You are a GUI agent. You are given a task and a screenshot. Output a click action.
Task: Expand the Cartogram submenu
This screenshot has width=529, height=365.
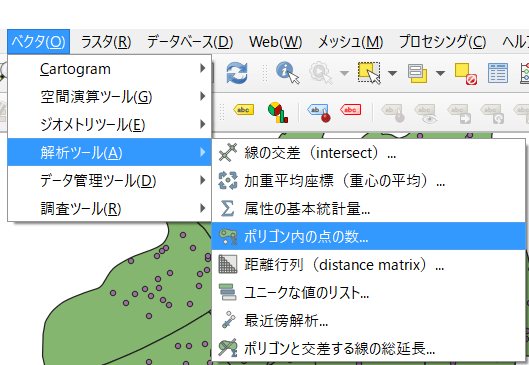pos(109,68)
